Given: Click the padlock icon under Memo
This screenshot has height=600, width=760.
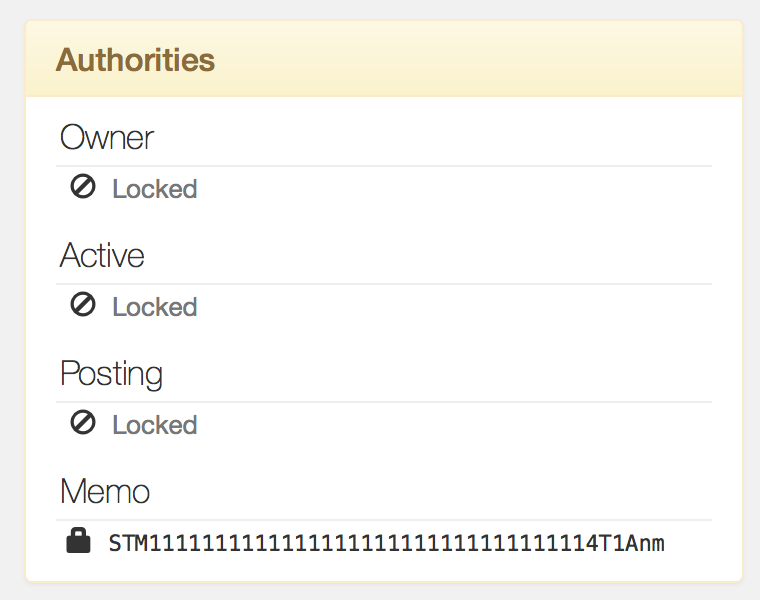Looking at the screenshot, I should coord(78,540).
